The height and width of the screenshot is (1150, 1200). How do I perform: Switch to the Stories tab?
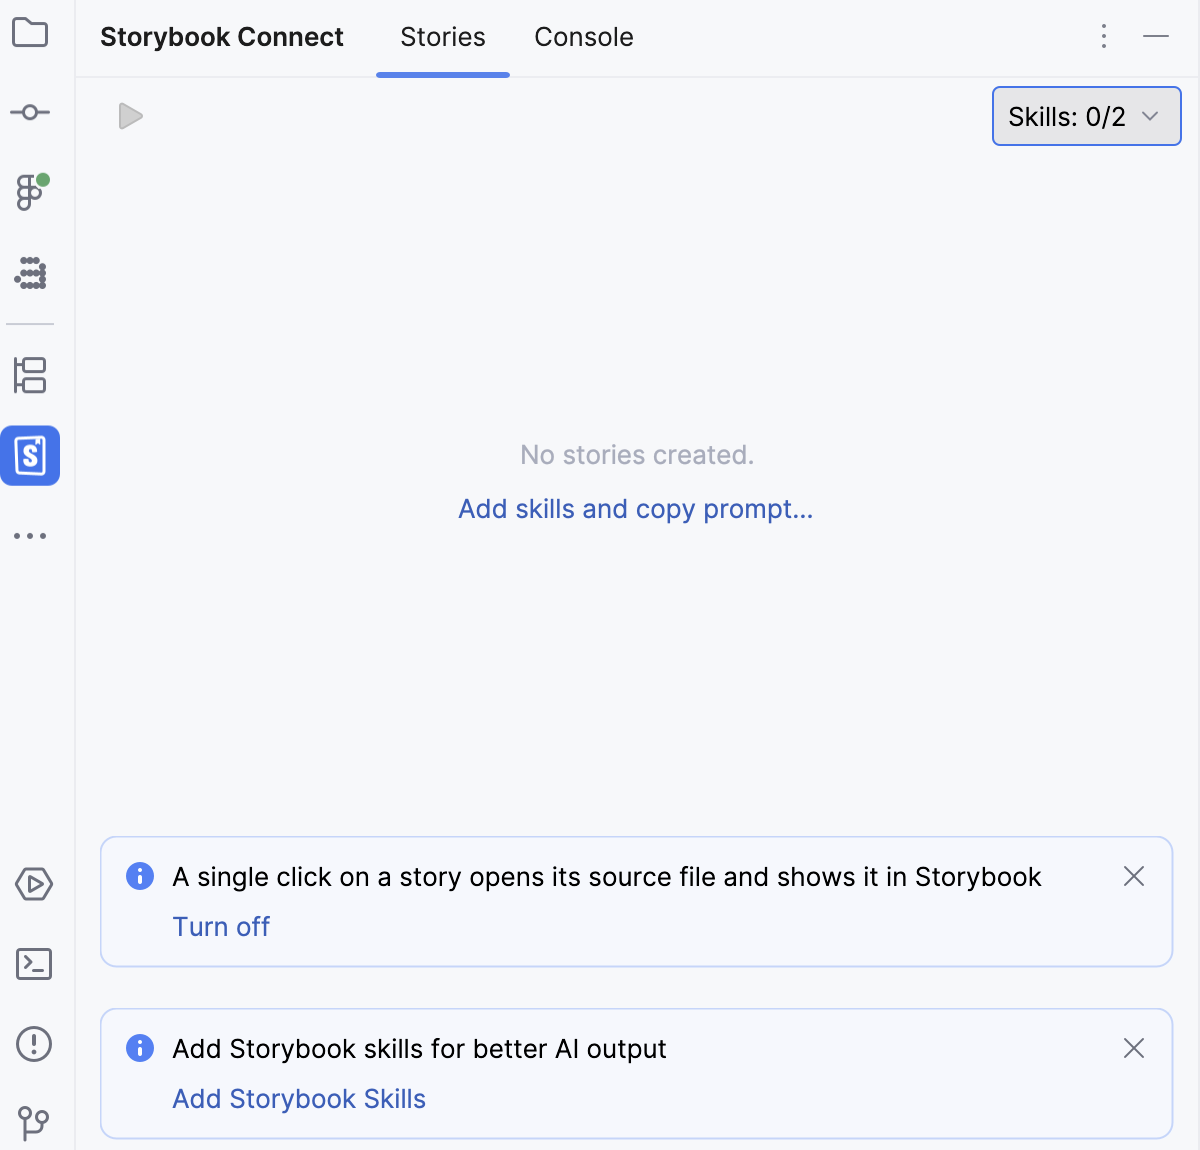(443, 37)
